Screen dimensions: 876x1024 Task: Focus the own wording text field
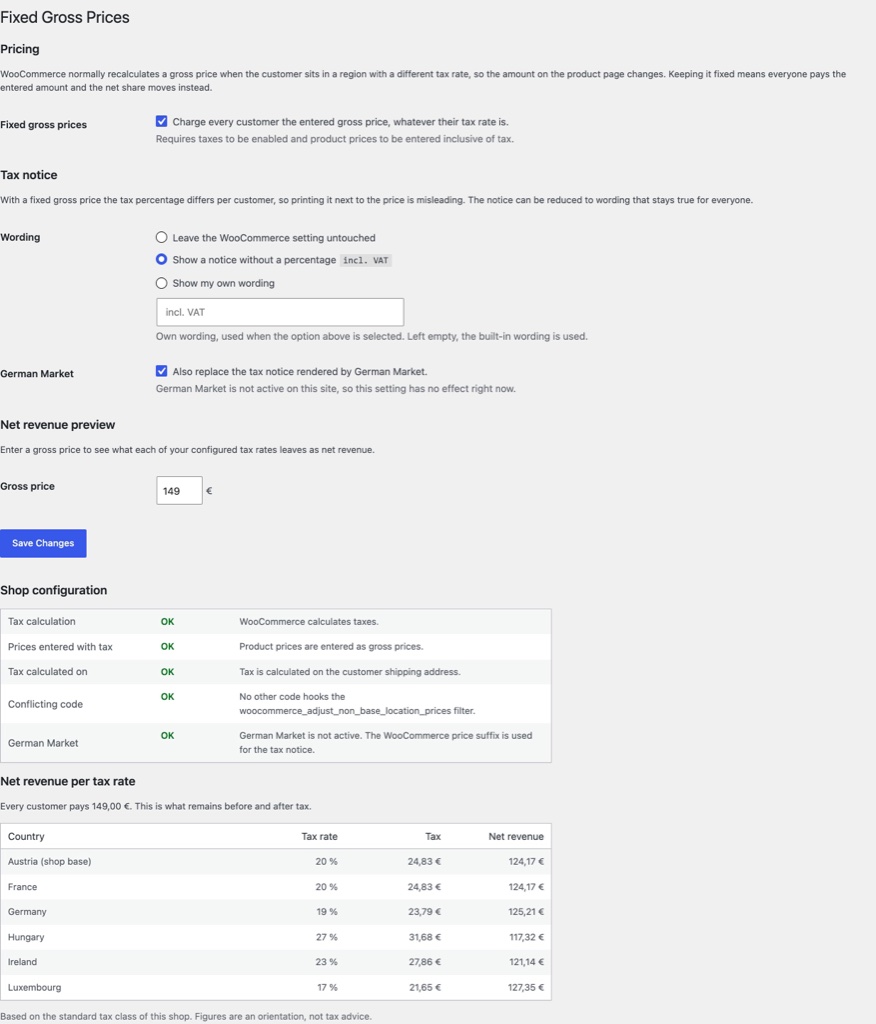[280, 312]
